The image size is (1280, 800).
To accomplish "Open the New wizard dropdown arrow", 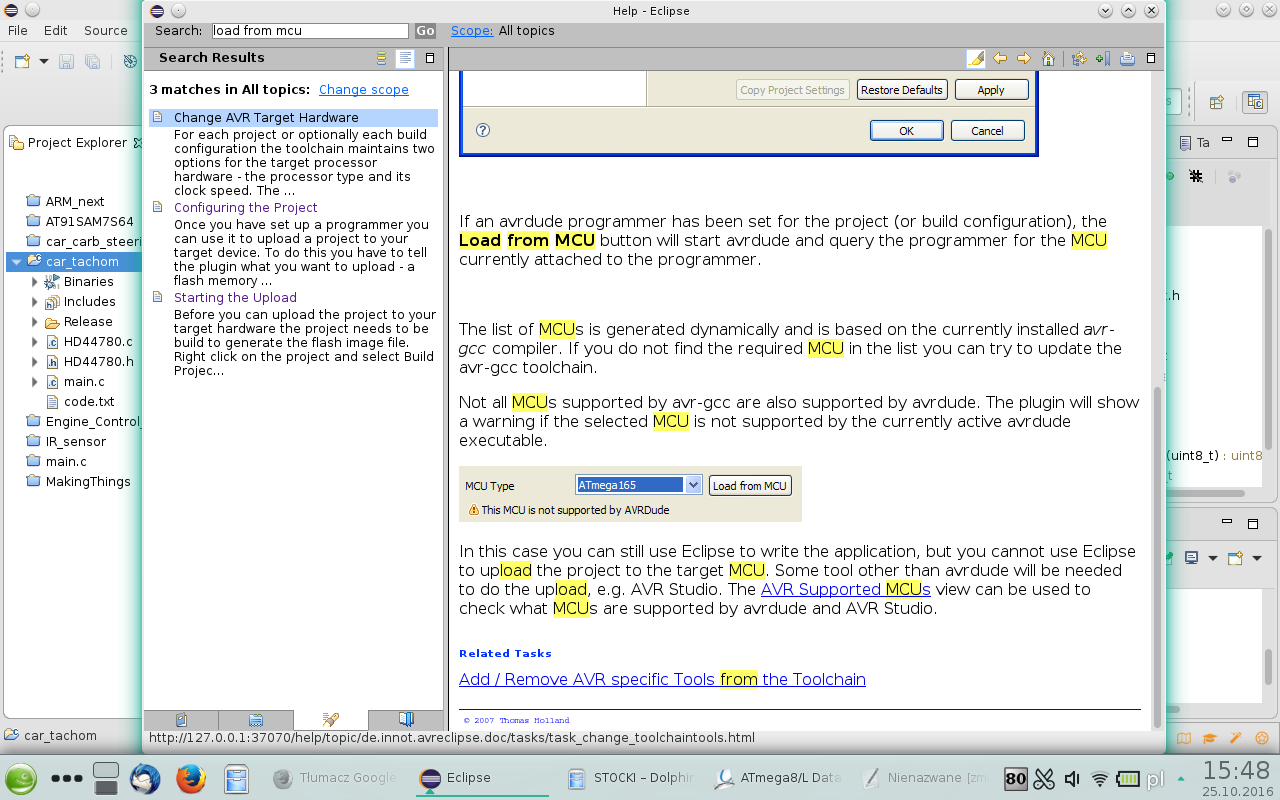I will [x=43, y=62].
